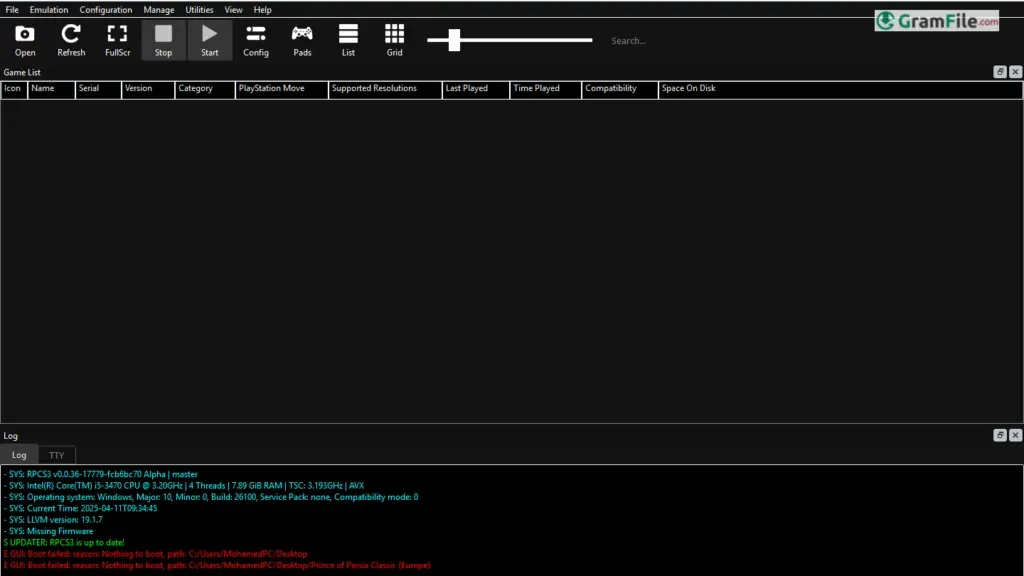The image size is (1024, 576).
Task: Sort by Last Played column header
Action: pos(475,89)
